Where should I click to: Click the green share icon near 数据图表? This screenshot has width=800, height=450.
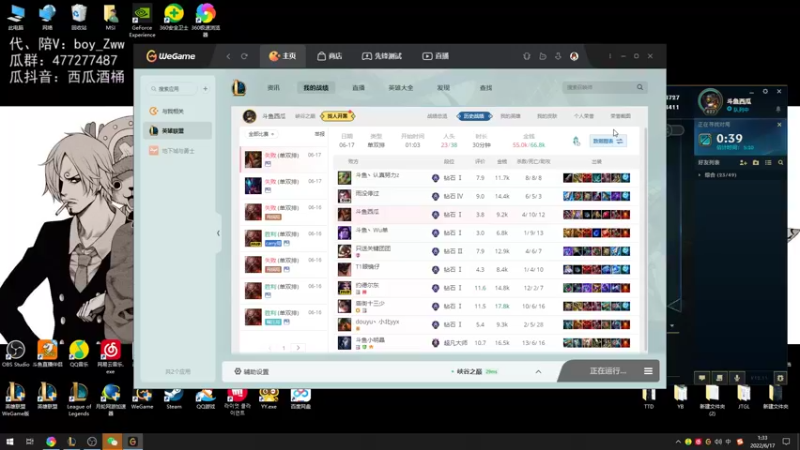[x=577, y=141]
